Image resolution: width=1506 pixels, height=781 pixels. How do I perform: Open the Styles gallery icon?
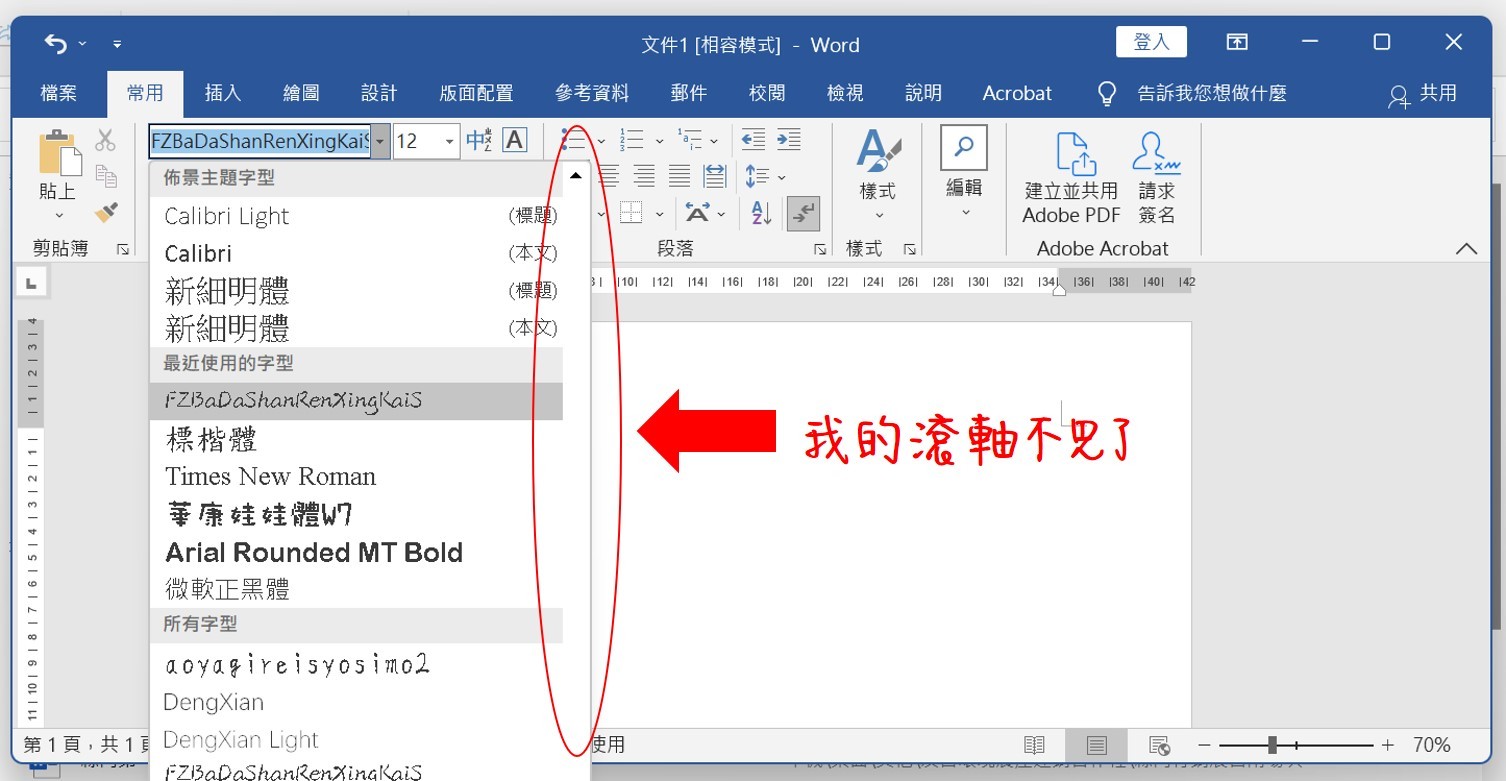[878, 151]
